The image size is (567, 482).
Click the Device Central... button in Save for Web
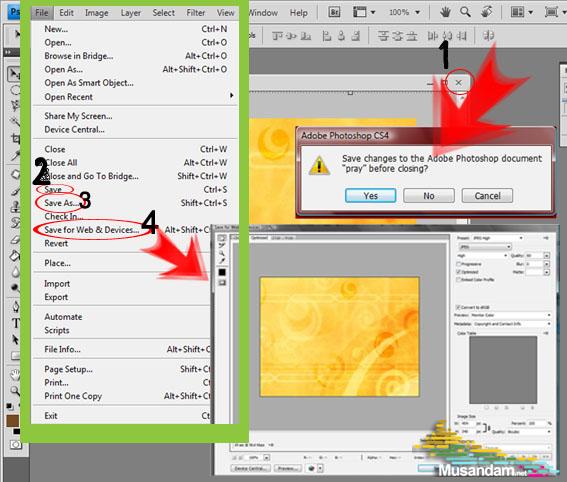[251, 468]
